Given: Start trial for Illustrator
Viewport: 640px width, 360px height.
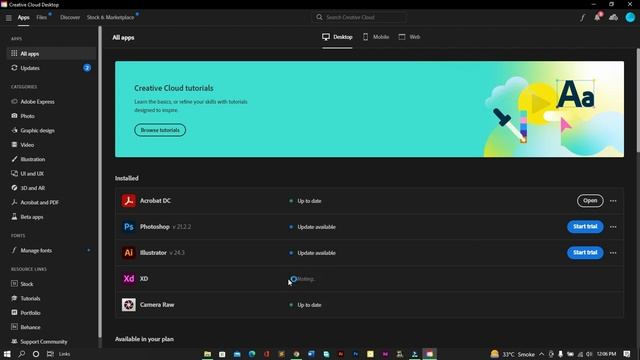Looking at the screenshot, I should coord(585,253).
